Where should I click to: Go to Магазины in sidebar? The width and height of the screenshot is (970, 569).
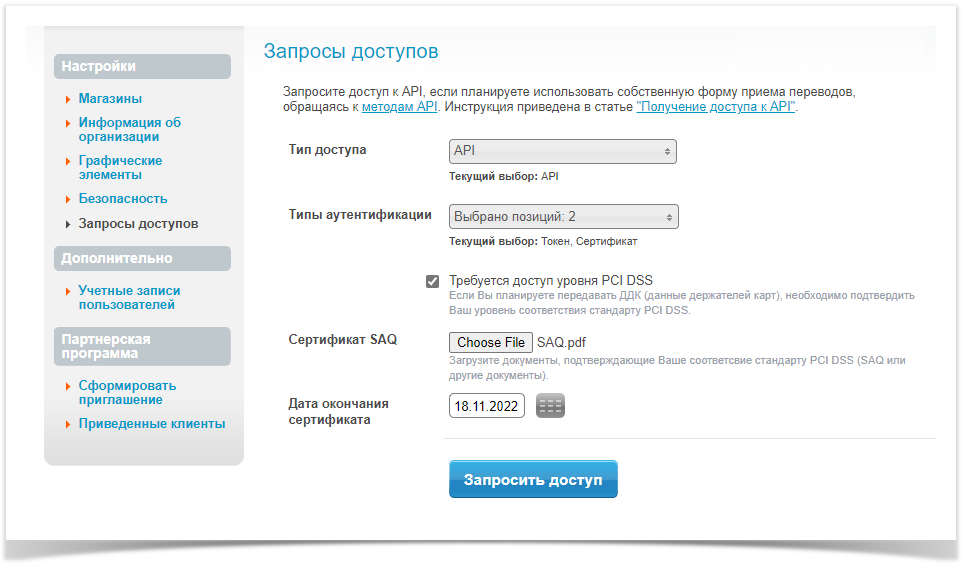(x=110, y=99)
